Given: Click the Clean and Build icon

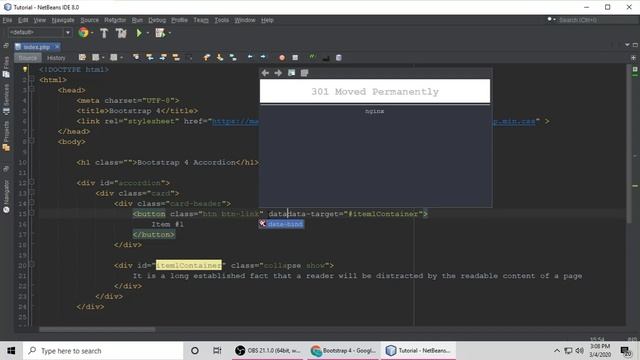Looking at the screenshot, I should click(121, 33).
